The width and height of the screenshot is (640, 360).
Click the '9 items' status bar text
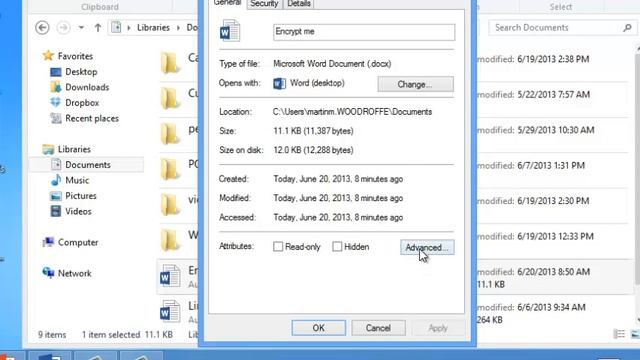52,335
